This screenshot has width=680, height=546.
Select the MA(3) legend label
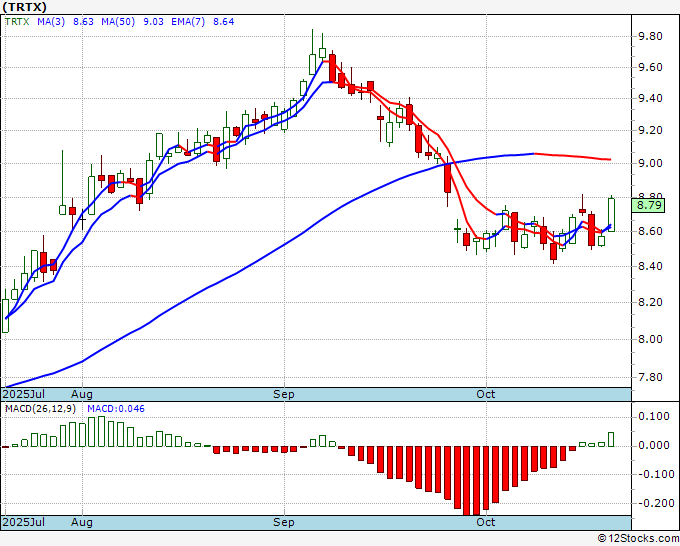[51, 22]
